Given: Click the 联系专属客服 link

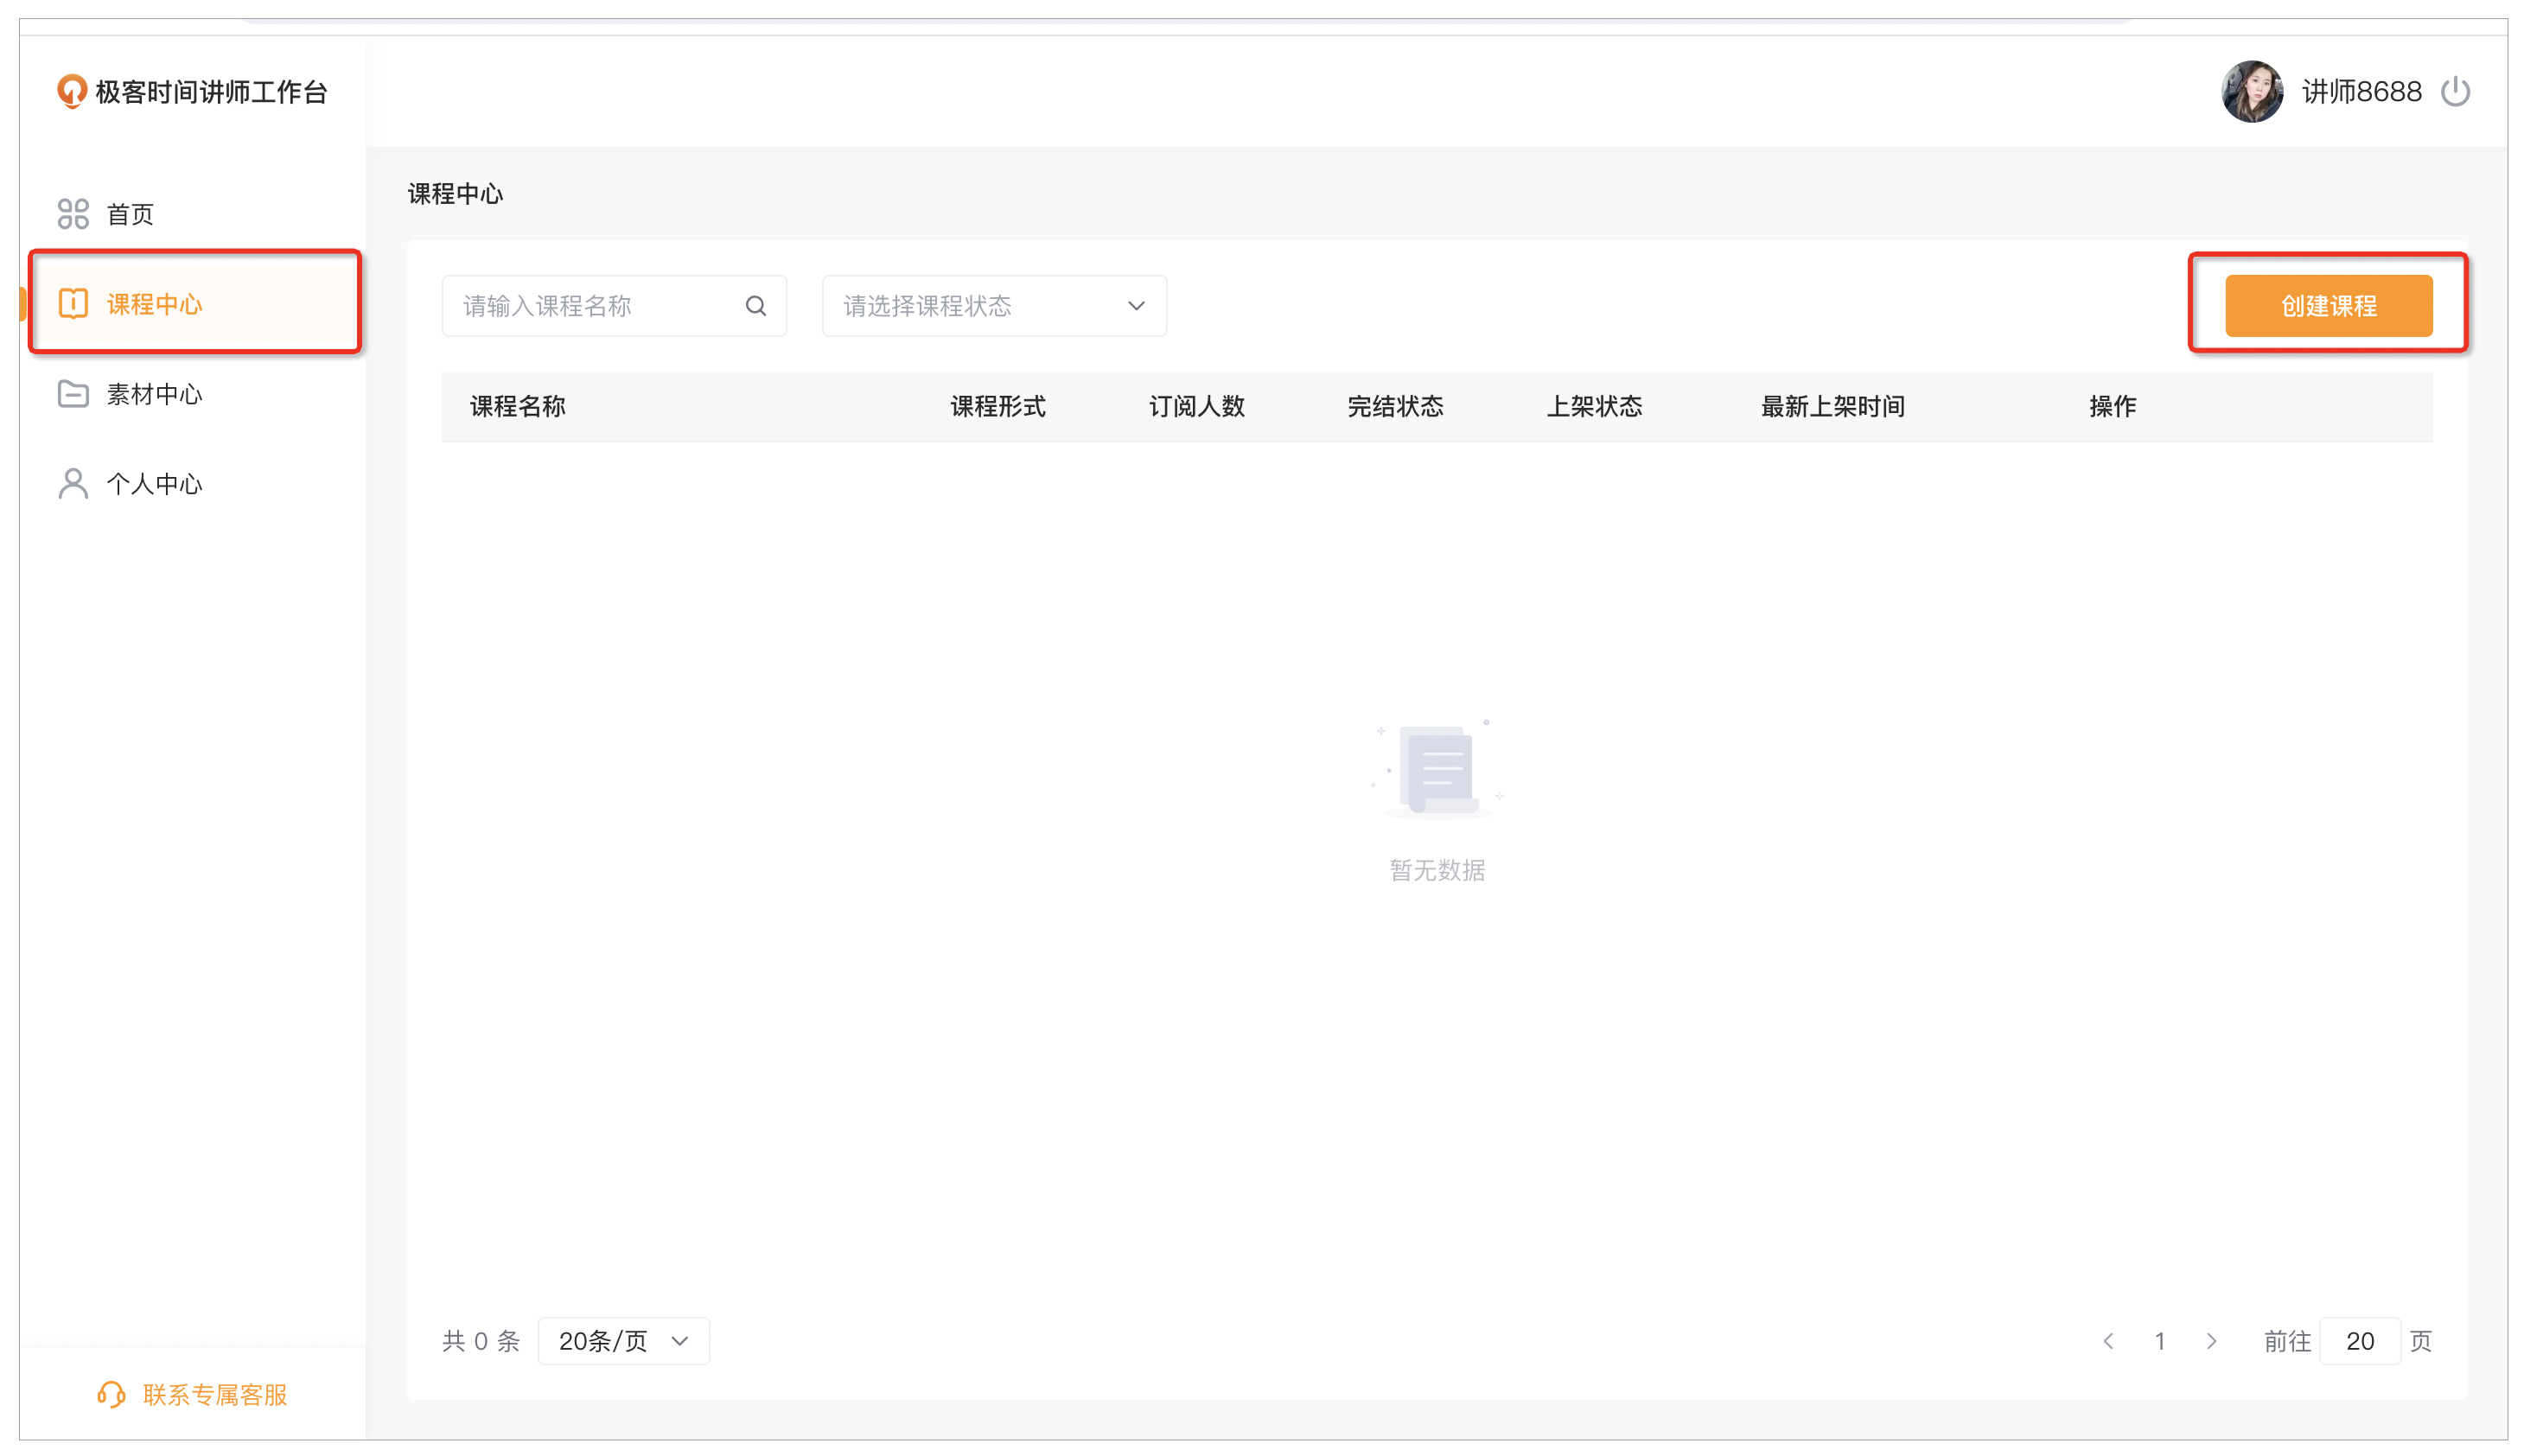Looking at the screenshot, I should click(x=214, y=1394).
